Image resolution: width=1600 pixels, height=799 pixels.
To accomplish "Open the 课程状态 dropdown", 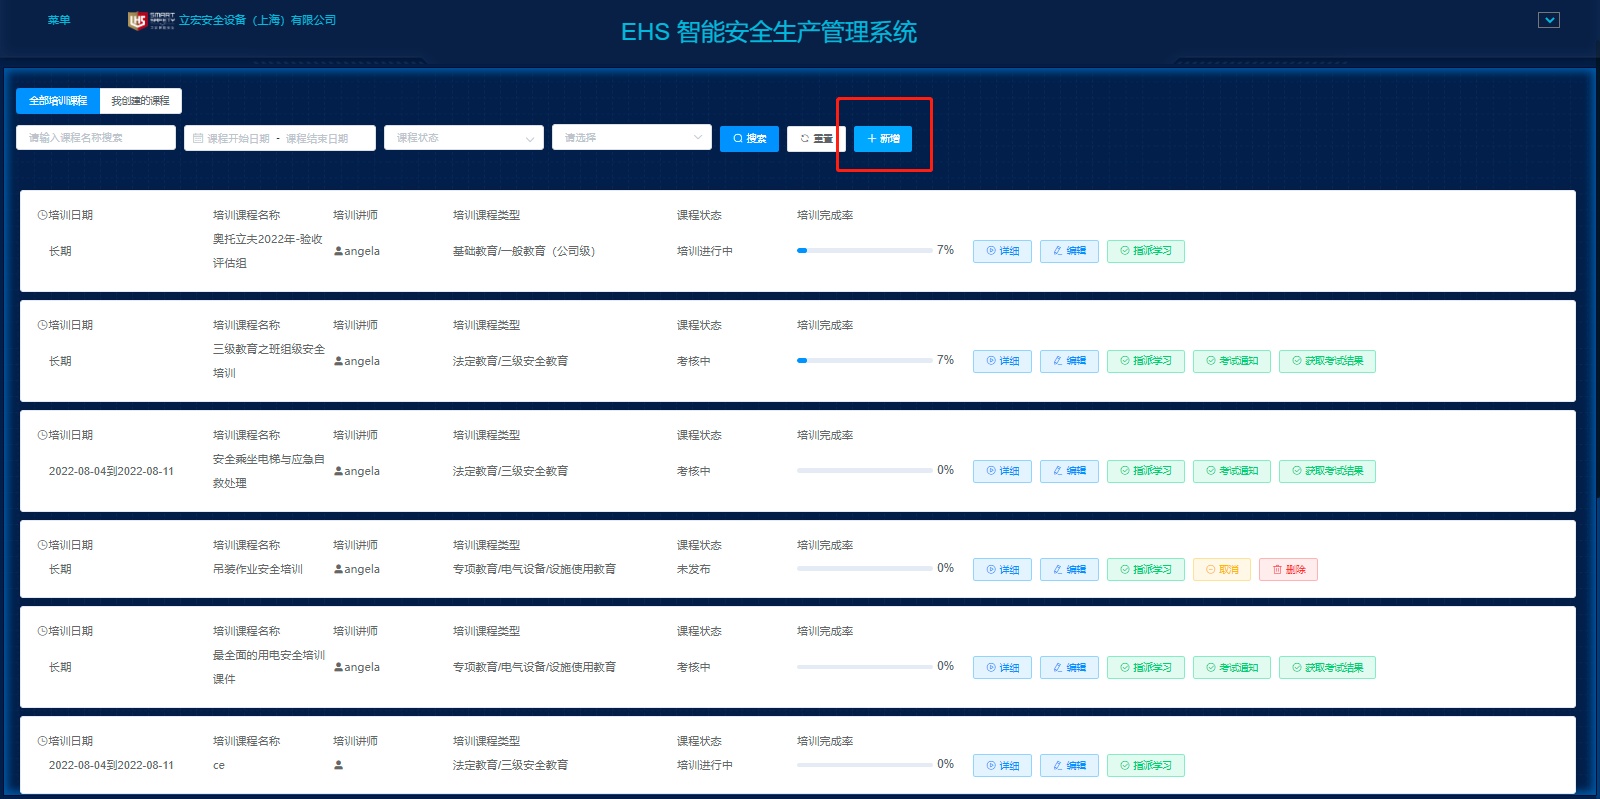I will pos(464,138).
